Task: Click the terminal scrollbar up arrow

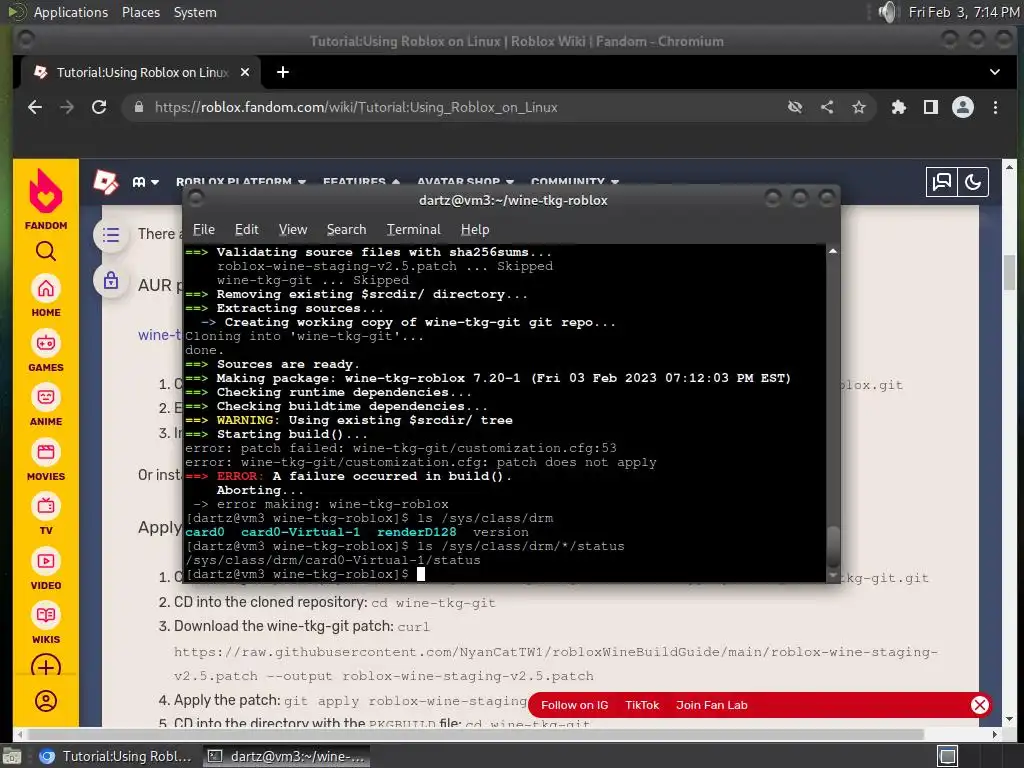Action: pos(833,251)
